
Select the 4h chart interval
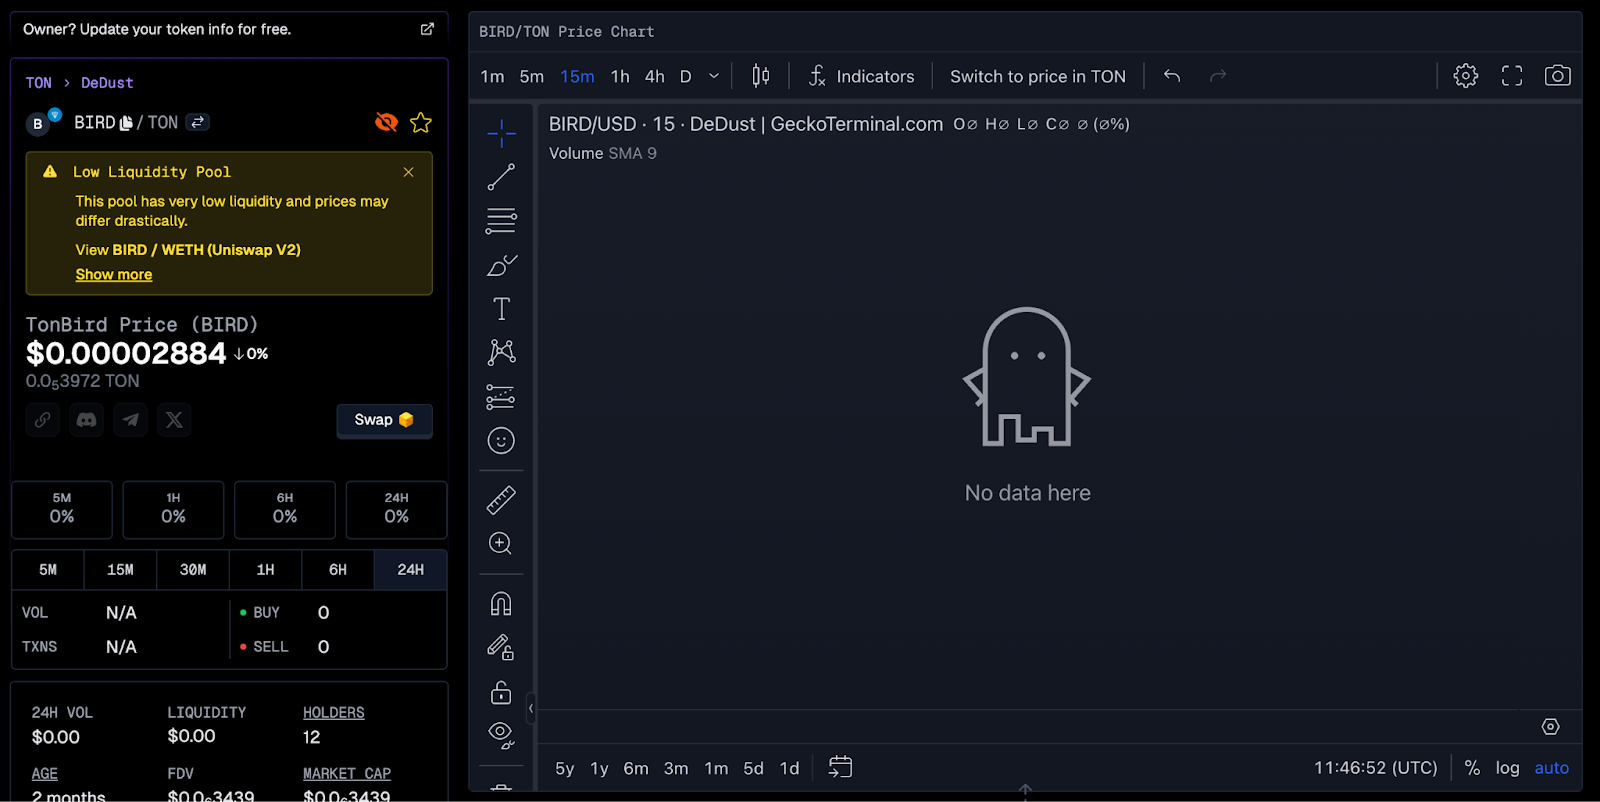point(655,76)
